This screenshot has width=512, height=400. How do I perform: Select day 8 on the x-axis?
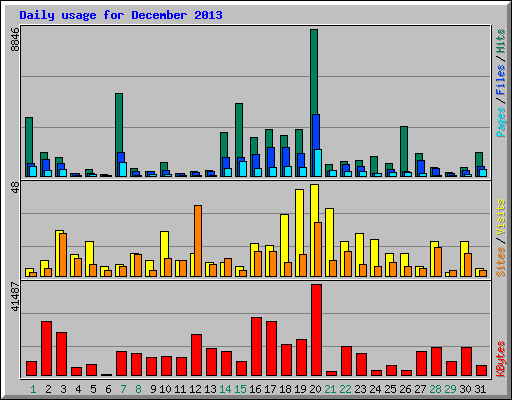(138, 389)
